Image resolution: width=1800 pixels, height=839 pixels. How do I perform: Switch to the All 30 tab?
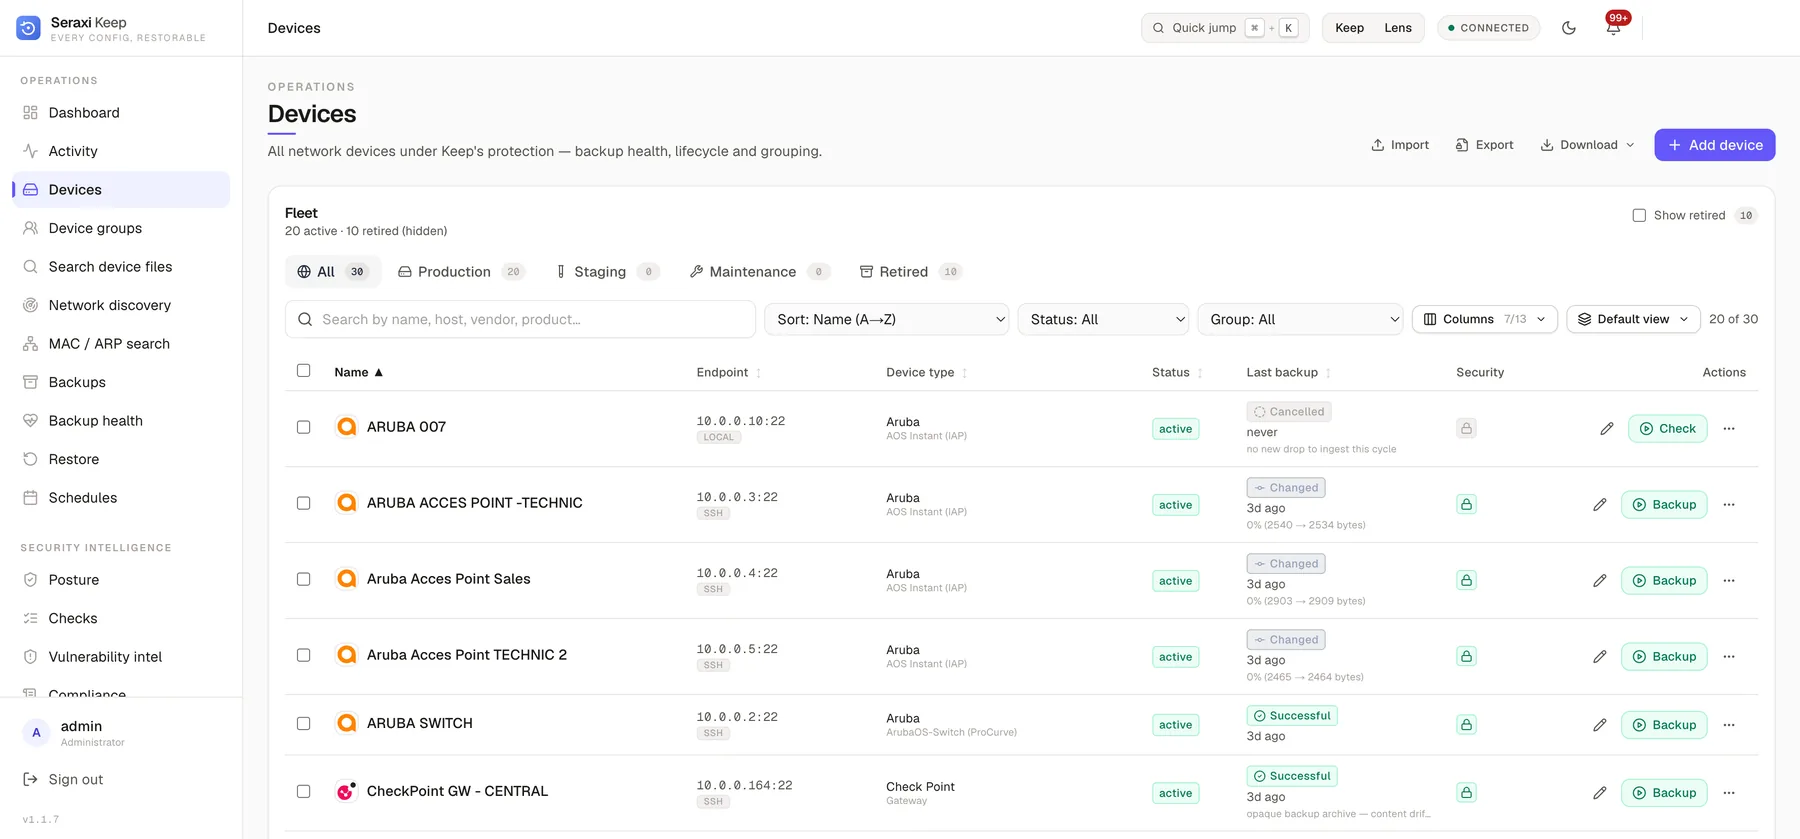[x=333, y=272]
